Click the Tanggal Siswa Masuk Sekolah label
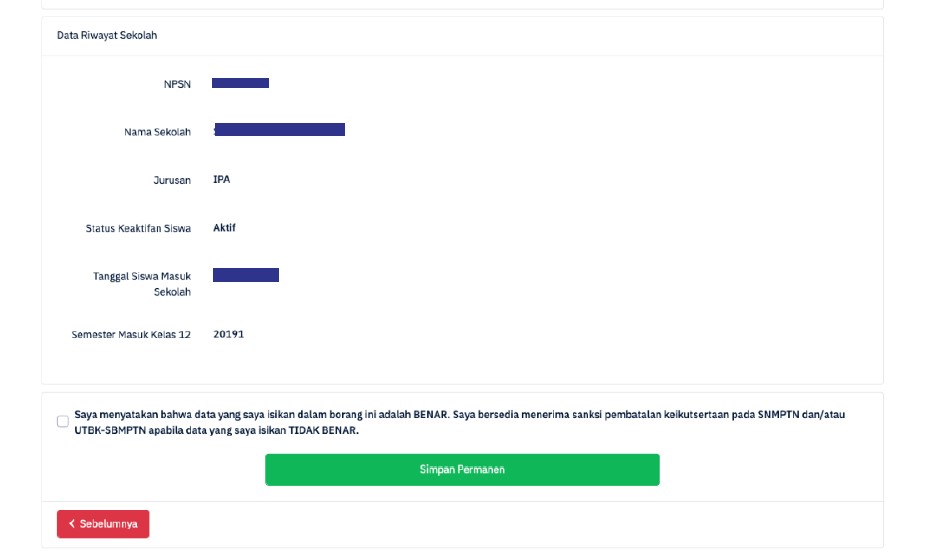This screenshot has height=558, width=952. click(142, 284)
